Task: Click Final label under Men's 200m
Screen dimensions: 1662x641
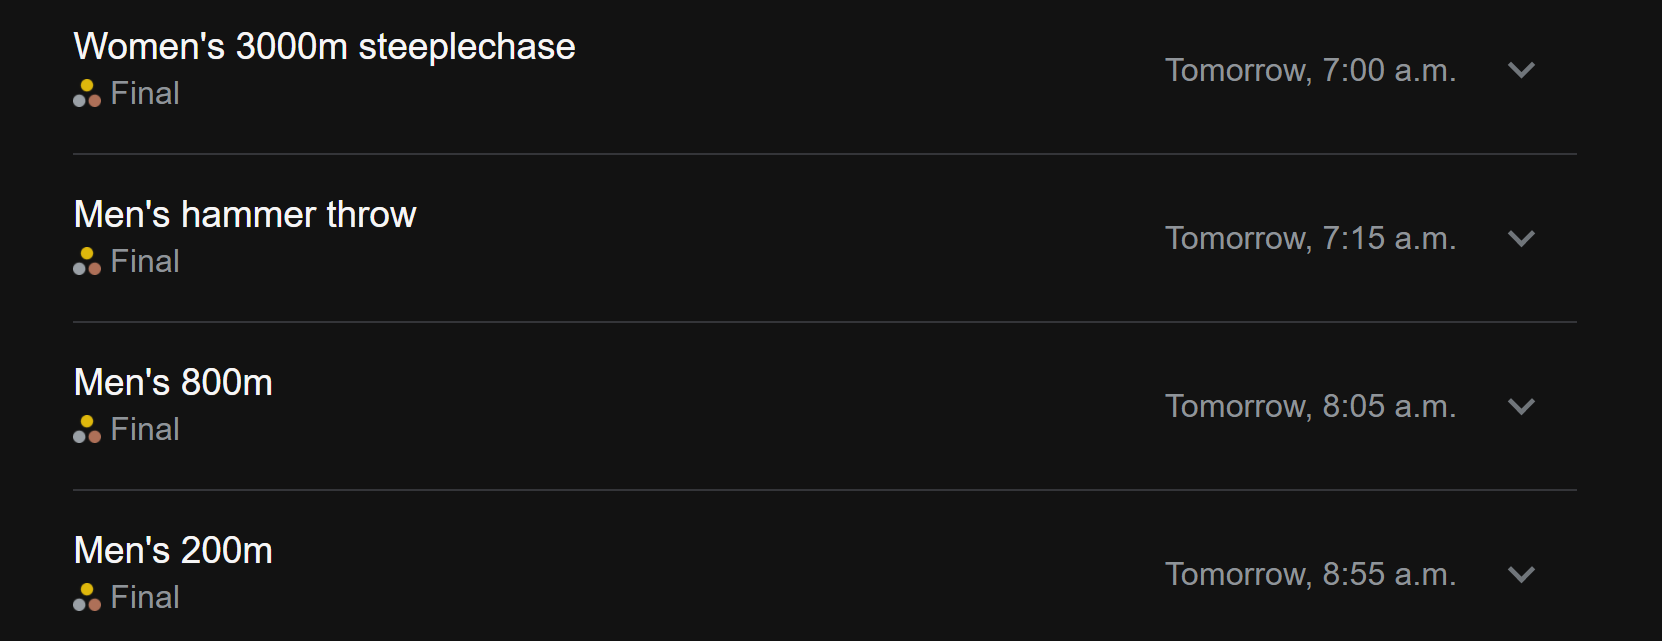Action: tap(145, 597)
